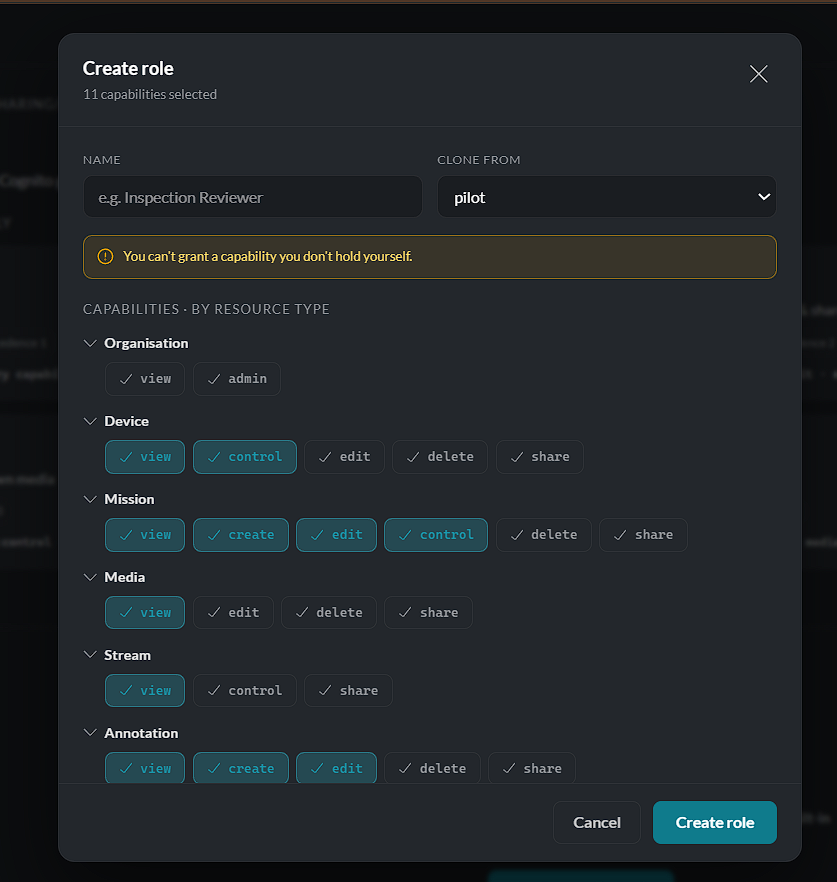
Task: Enable Stream control capability
Action: 245,691
